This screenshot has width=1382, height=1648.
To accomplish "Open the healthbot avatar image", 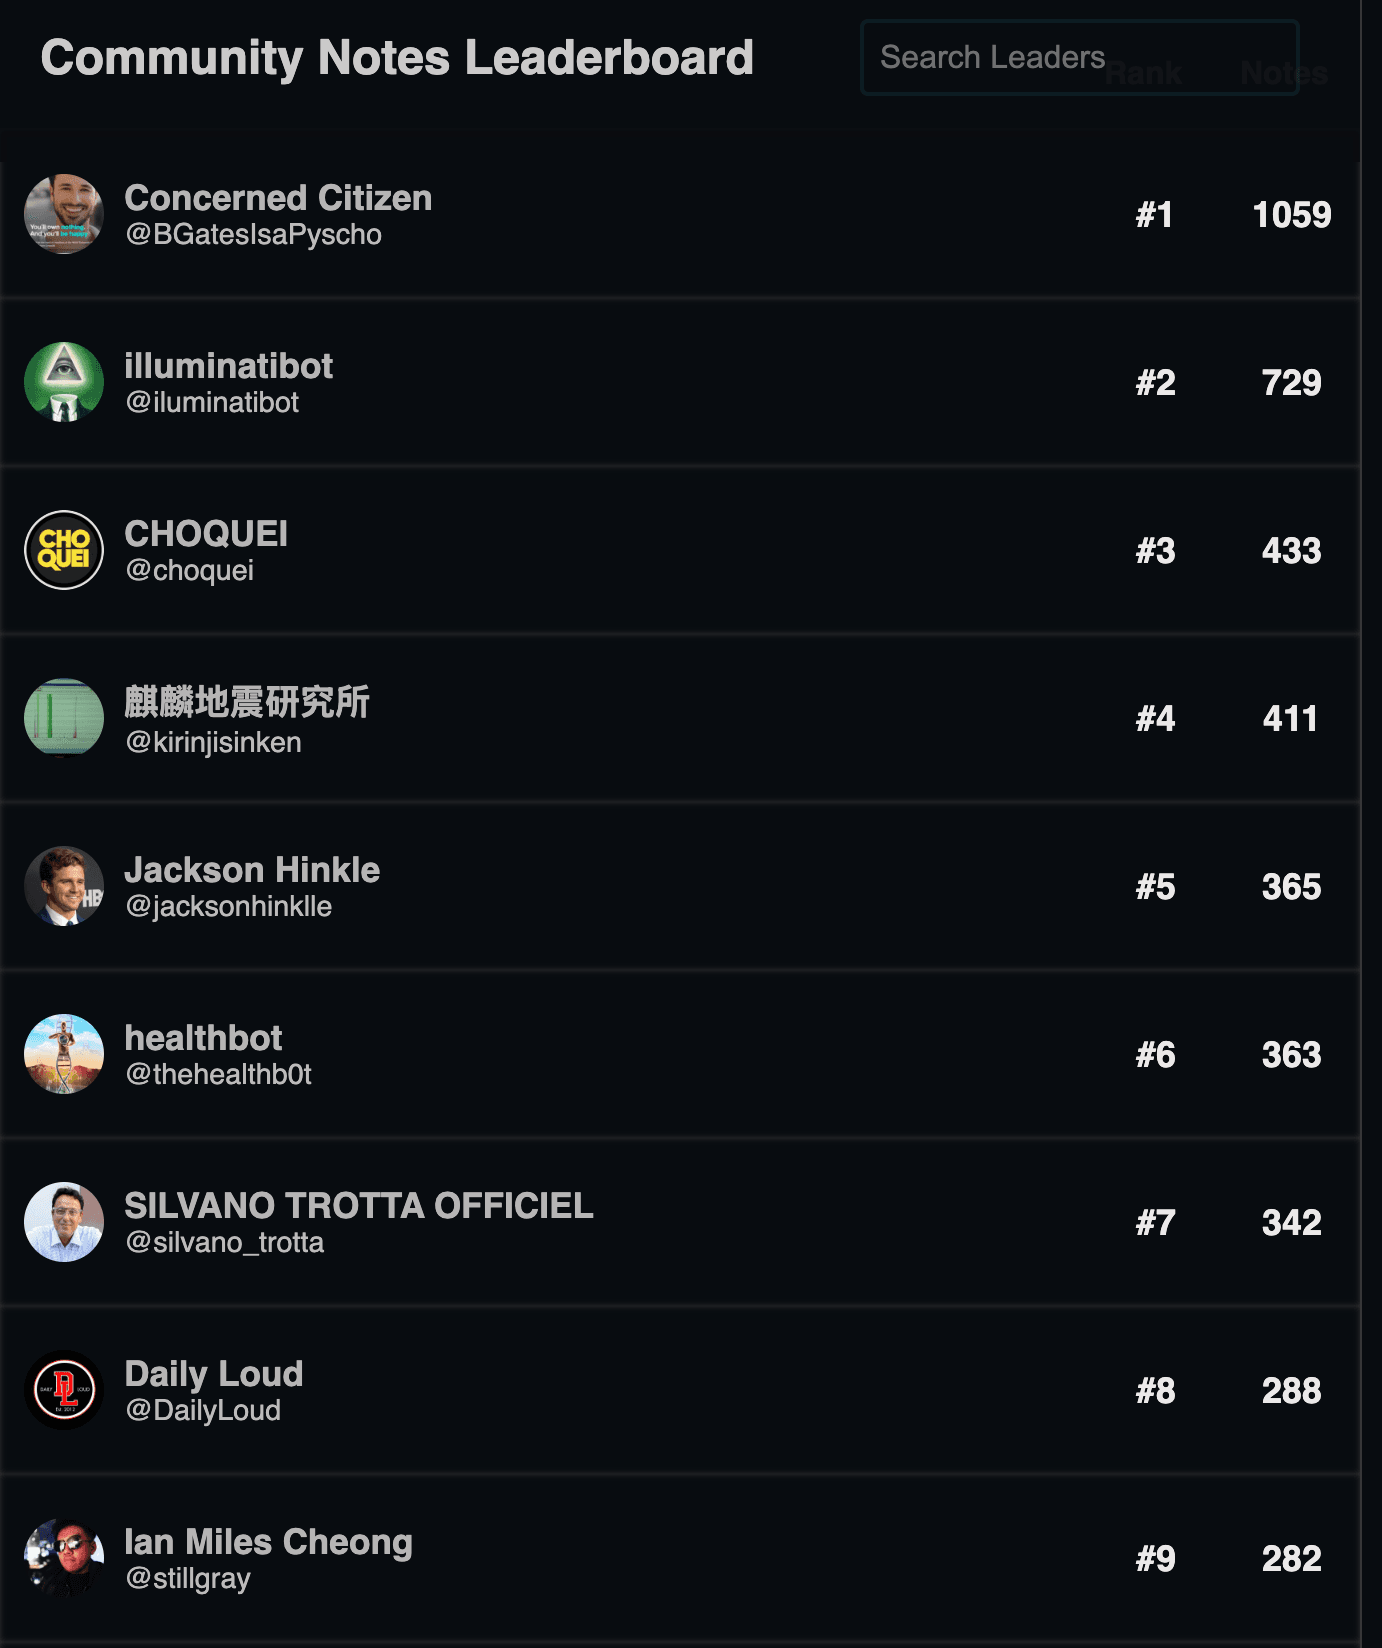I will [64, 1054].
